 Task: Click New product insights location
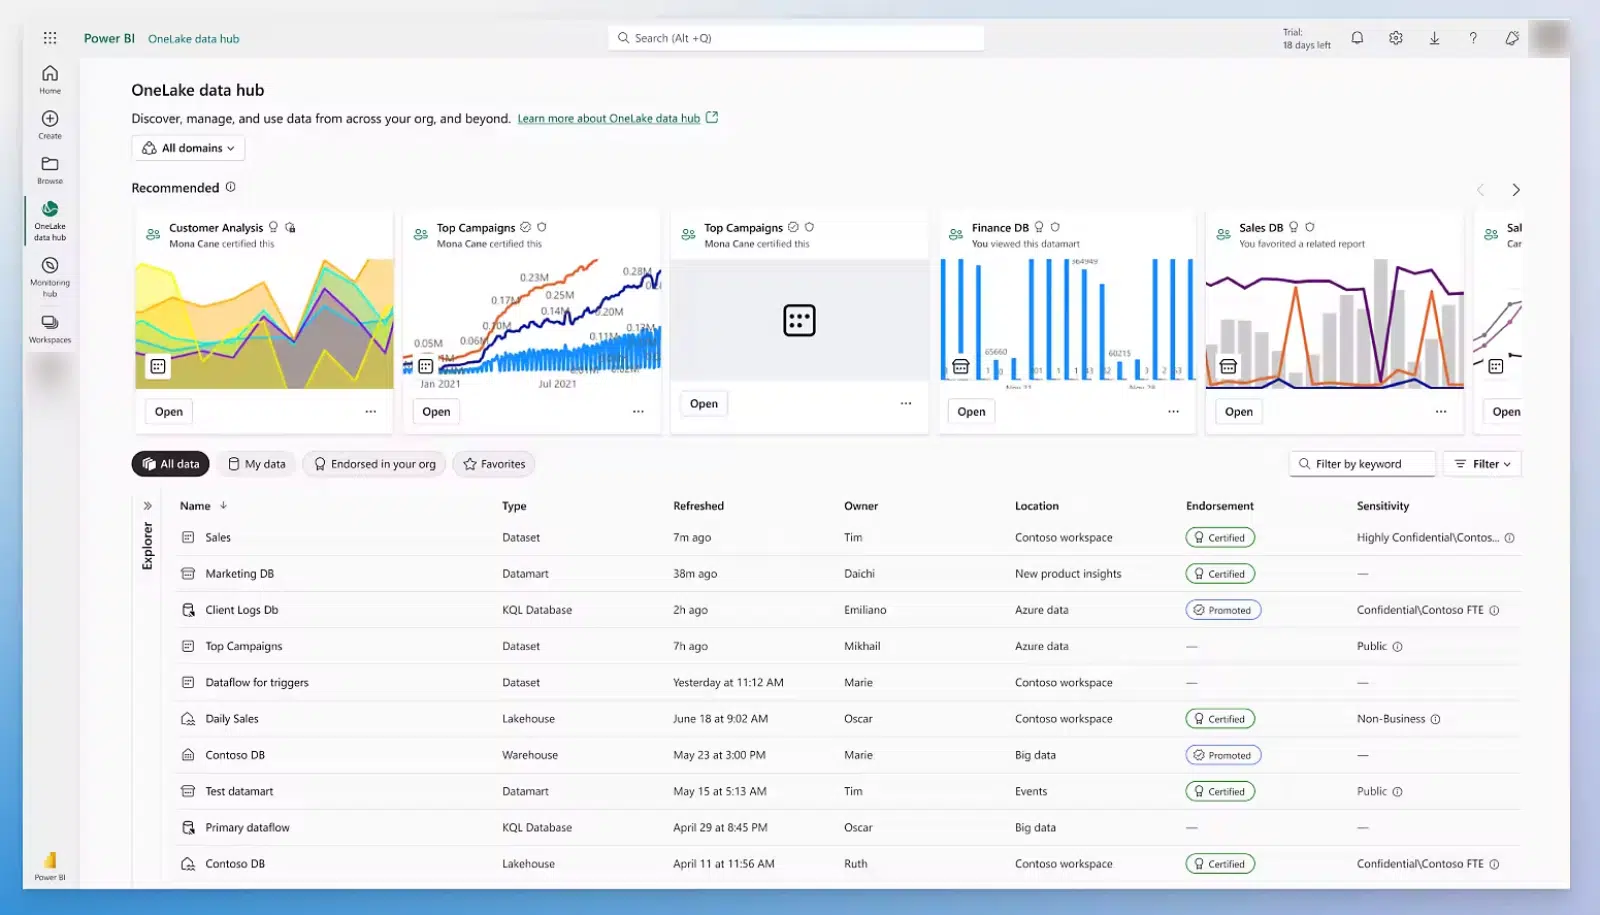[1068, 574]
